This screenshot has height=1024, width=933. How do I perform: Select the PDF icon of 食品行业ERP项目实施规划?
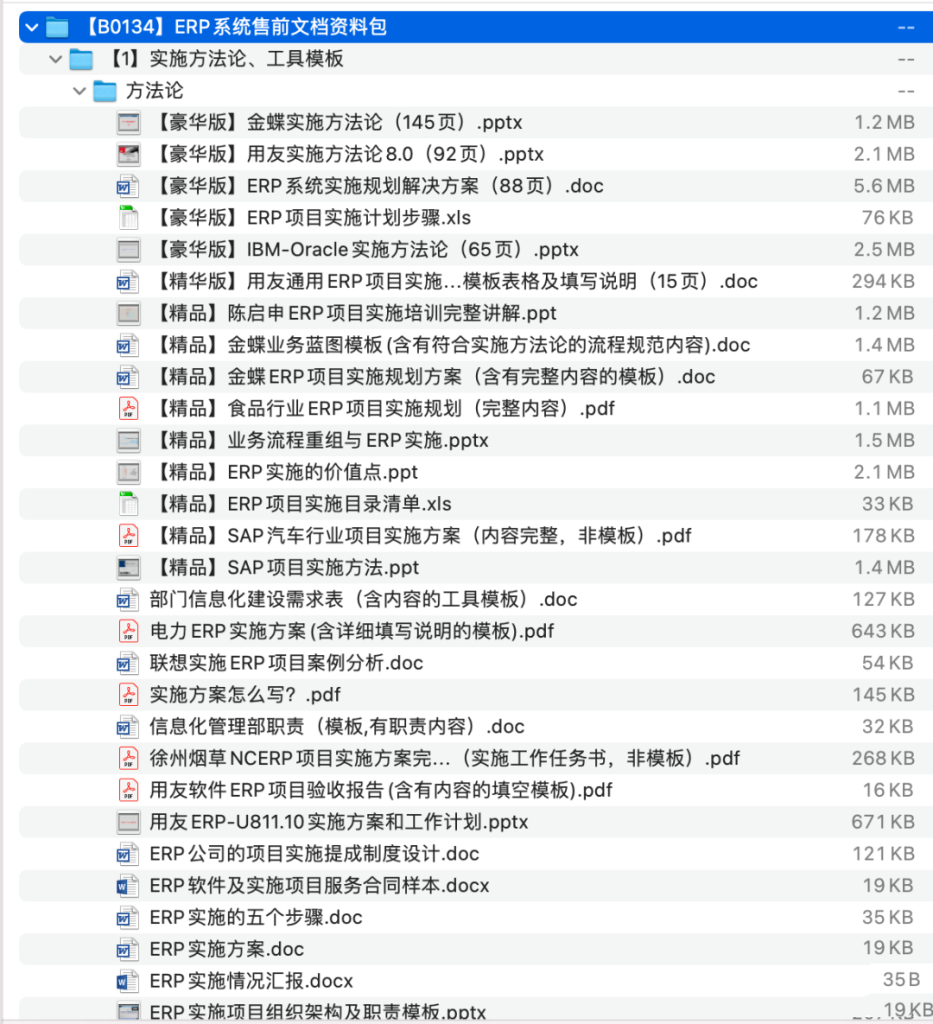(x=128, y=408)
